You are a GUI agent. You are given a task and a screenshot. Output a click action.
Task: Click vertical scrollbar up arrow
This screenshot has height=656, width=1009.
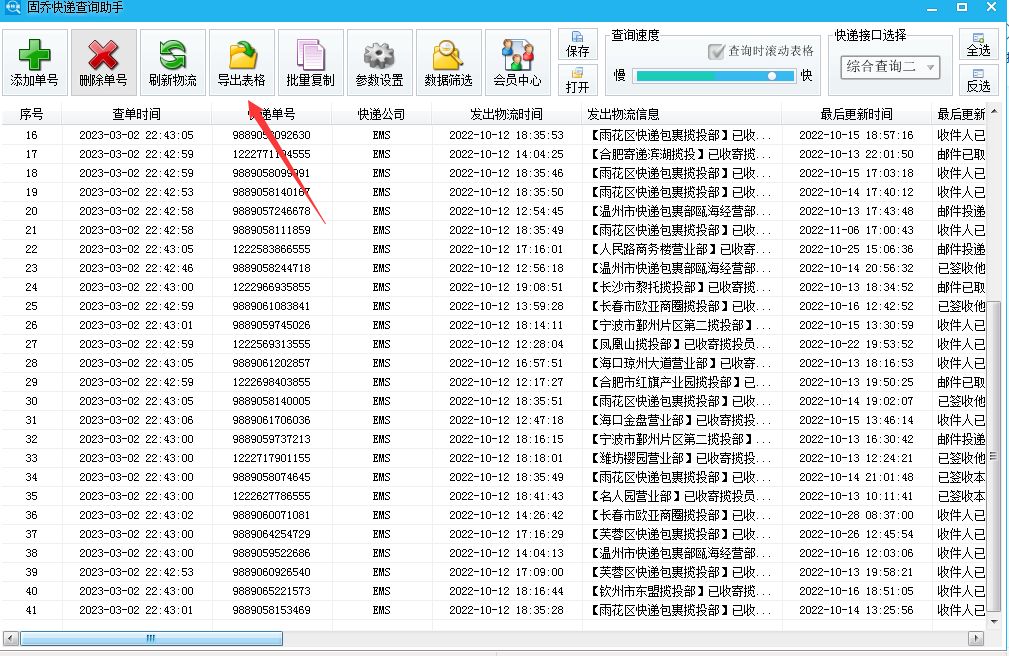click(x=994, y=112)
